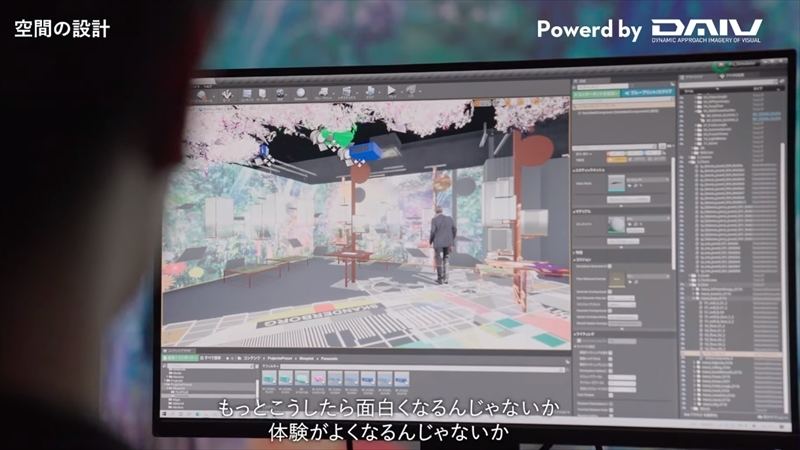Click the Build toolbar icon
This screenshot has height=450, width=800.
(370, 91)
